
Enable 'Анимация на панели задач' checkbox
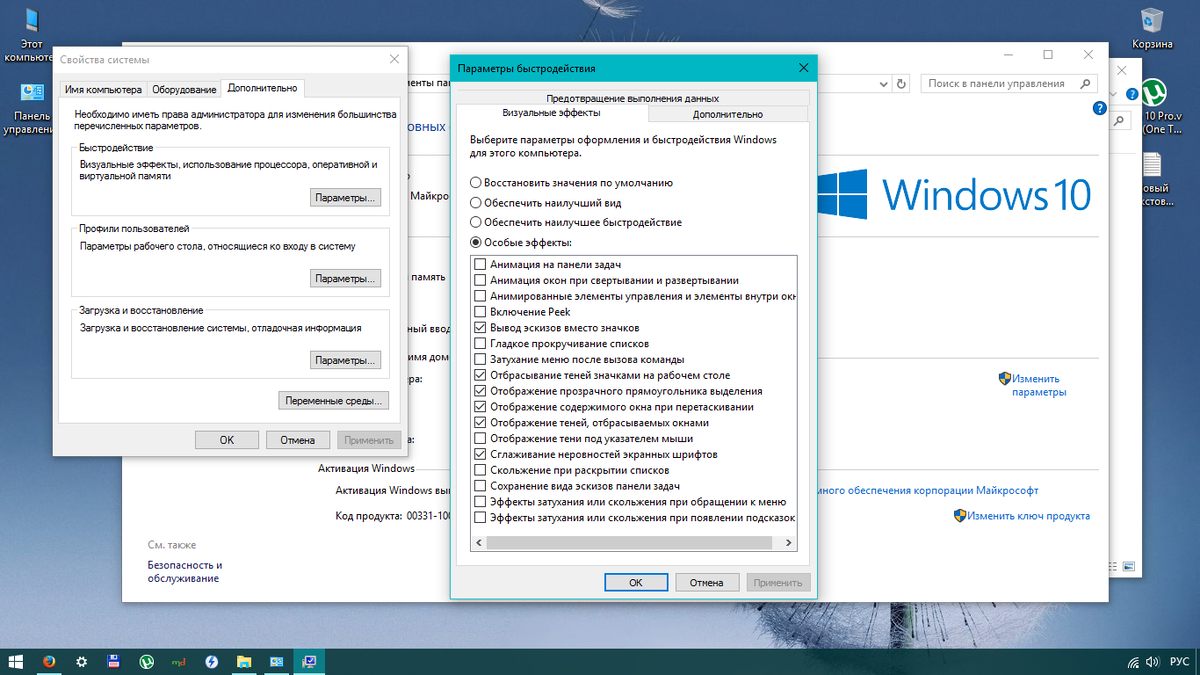[480, 265]
